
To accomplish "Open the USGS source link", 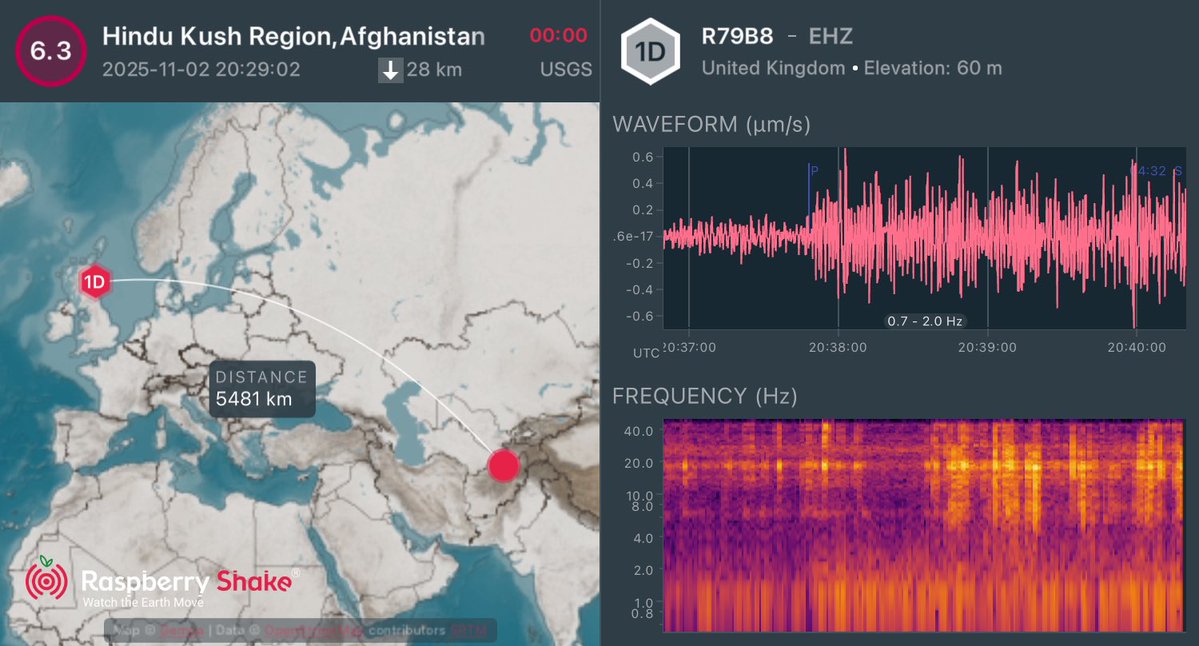I will pos(567,70).
